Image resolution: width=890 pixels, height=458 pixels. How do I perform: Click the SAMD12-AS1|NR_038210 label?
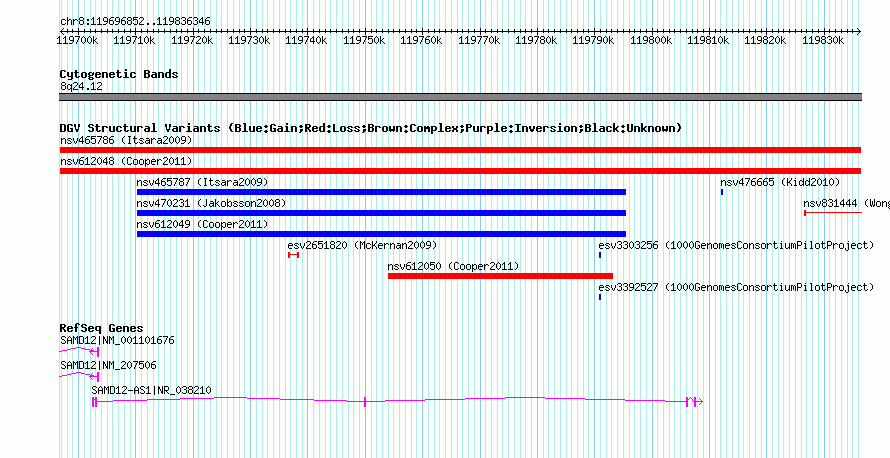tap(151, 390)
